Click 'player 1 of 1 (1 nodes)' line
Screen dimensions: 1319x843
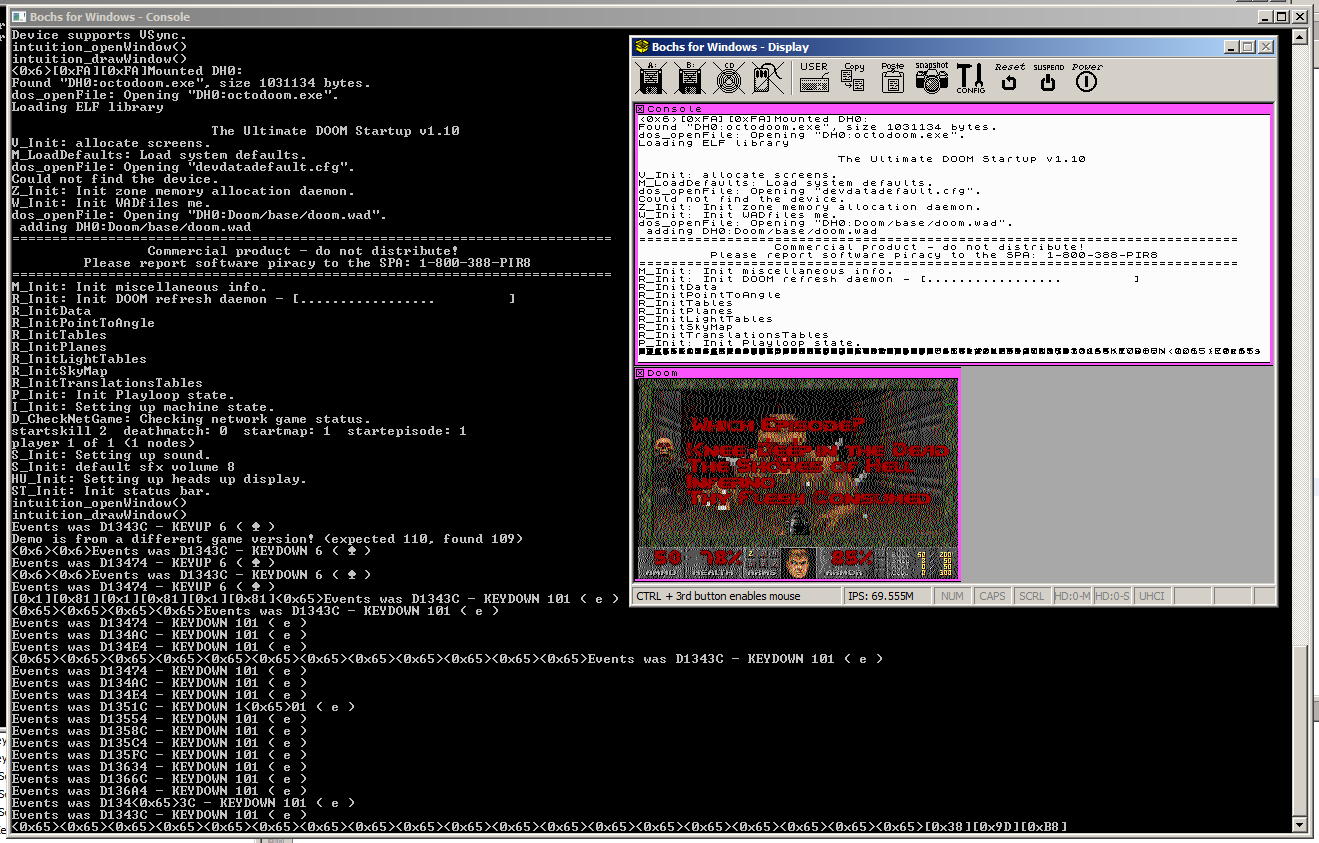click(x=103, y=443)
